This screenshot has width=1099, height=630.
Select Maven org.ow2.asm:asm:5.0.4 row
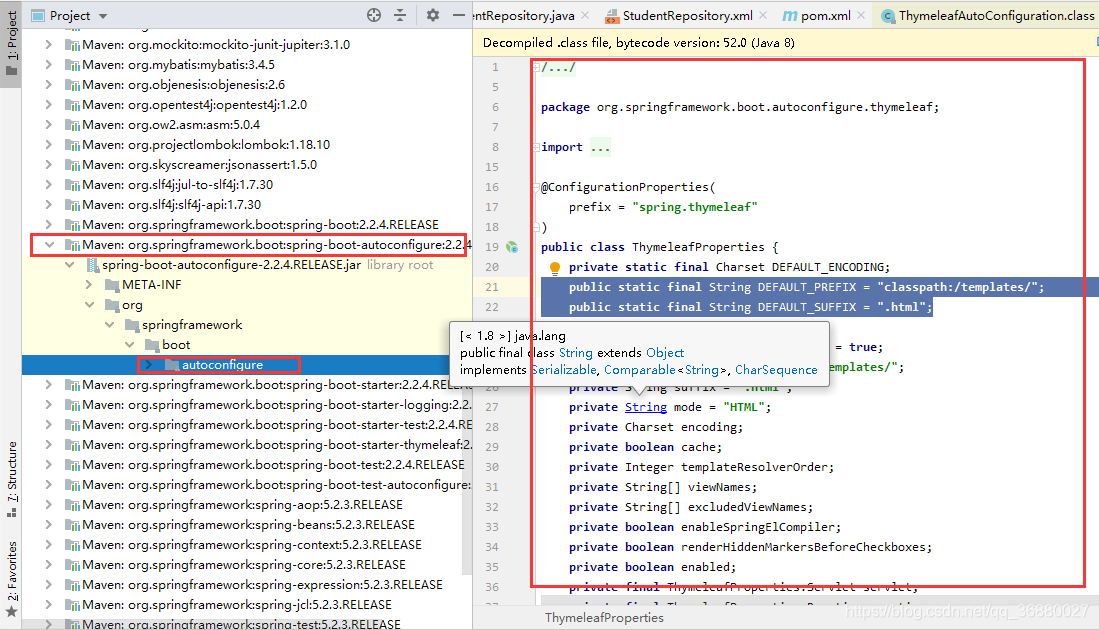247,125
